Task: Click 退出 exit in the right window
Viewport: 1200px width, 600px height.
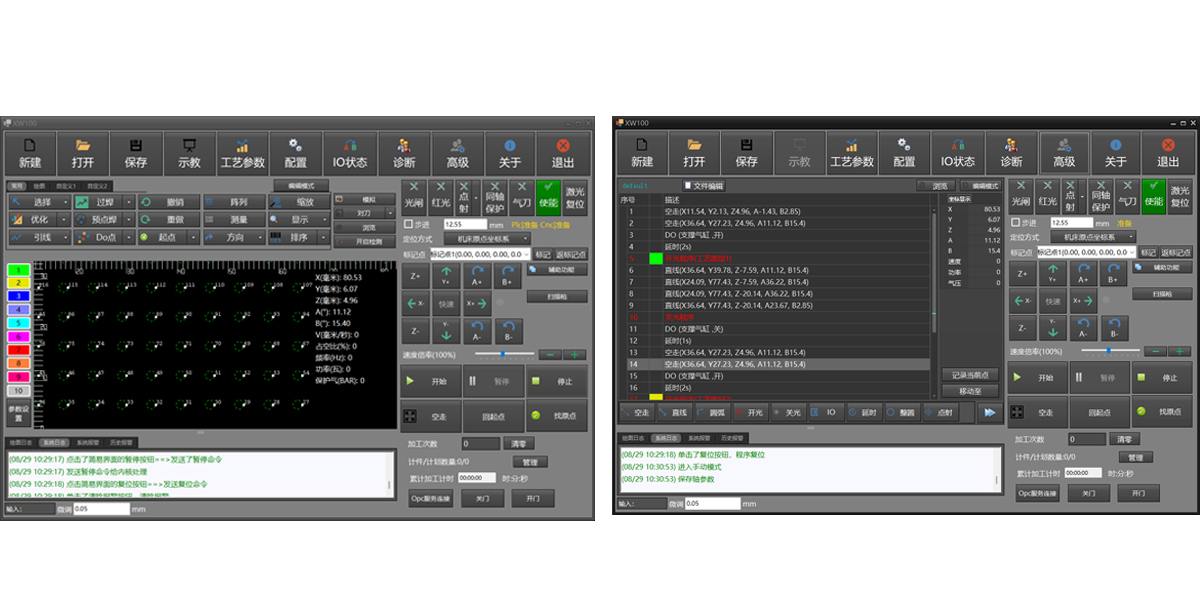Action: click(x=1168, y=152)
